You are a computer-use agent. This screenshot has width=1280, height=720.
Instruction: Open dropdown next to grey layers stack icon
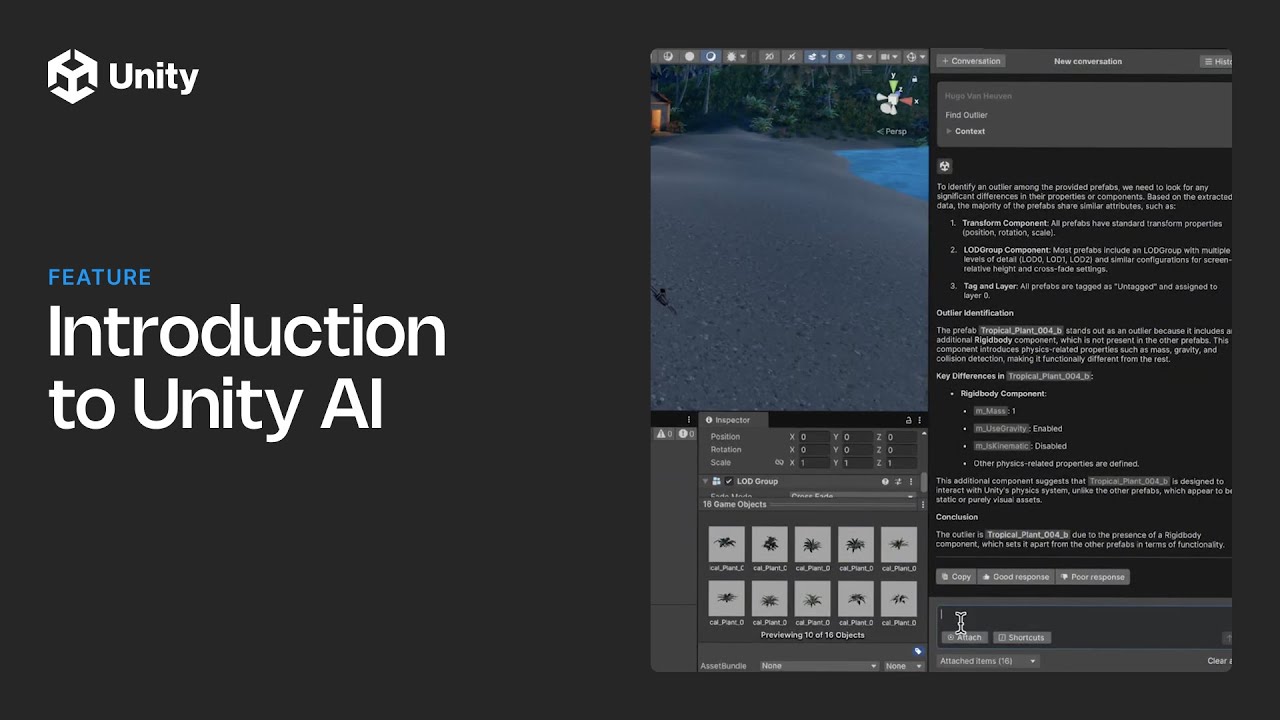coord(870,57)
